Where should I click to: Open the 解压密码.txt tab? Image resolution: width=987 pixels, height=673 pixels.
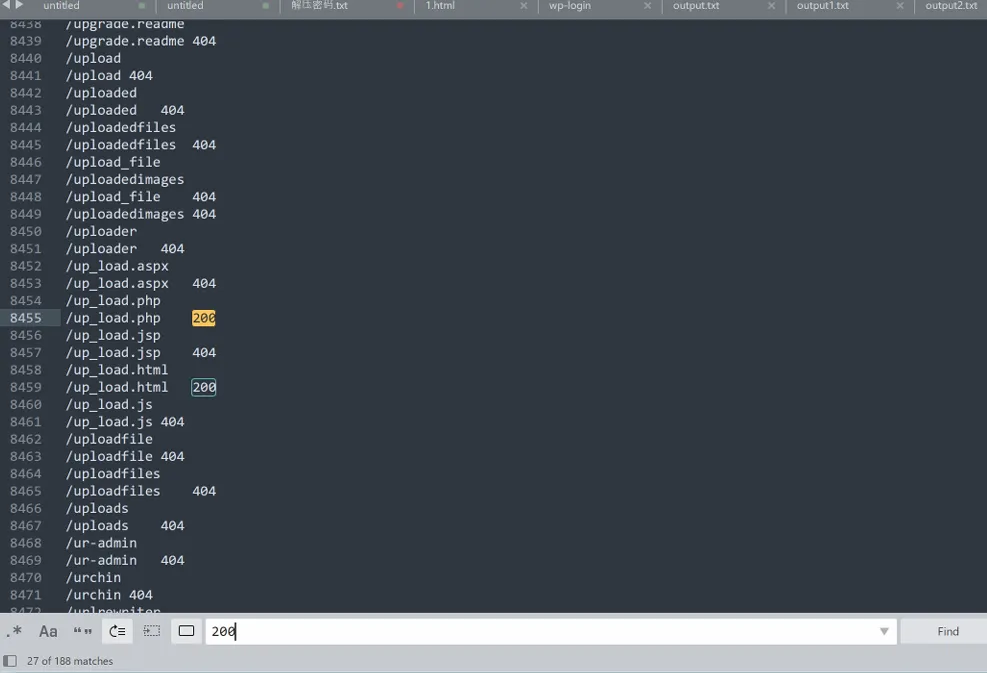point(319,6)
